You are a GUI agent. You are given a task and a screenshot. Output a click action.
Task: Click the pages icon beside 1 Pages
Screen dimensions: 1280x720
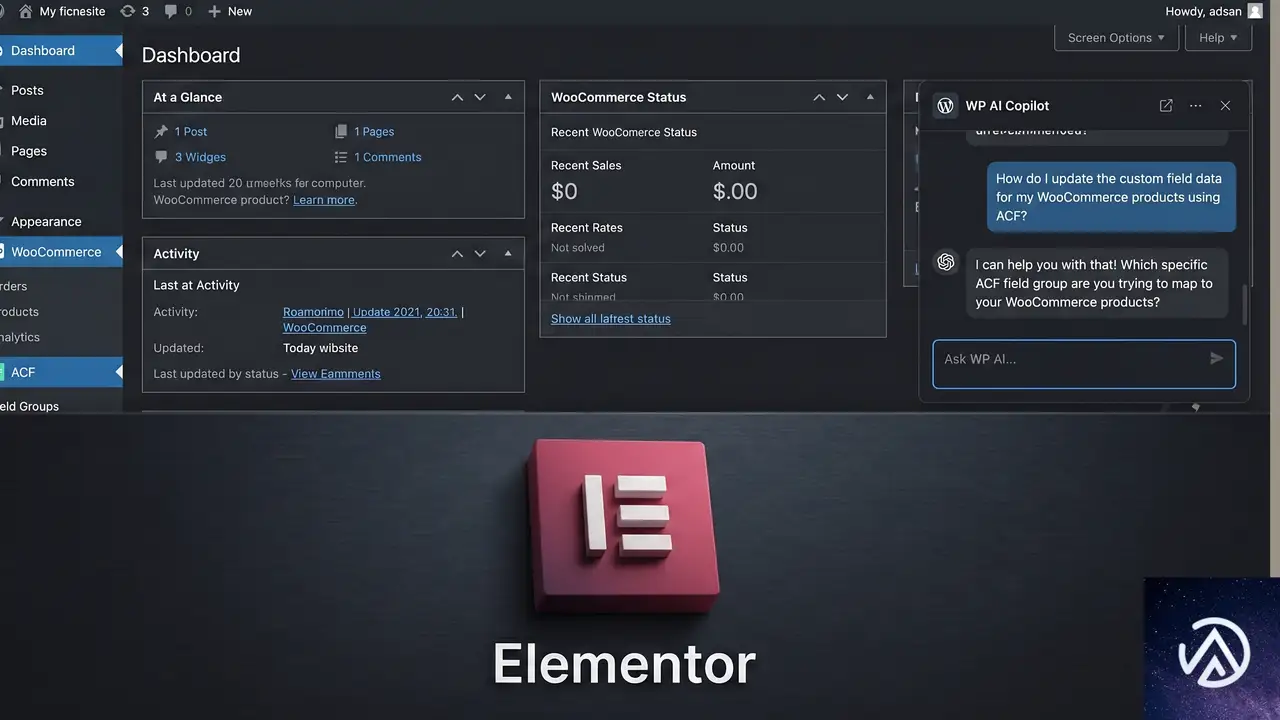(x=341, y=131)
